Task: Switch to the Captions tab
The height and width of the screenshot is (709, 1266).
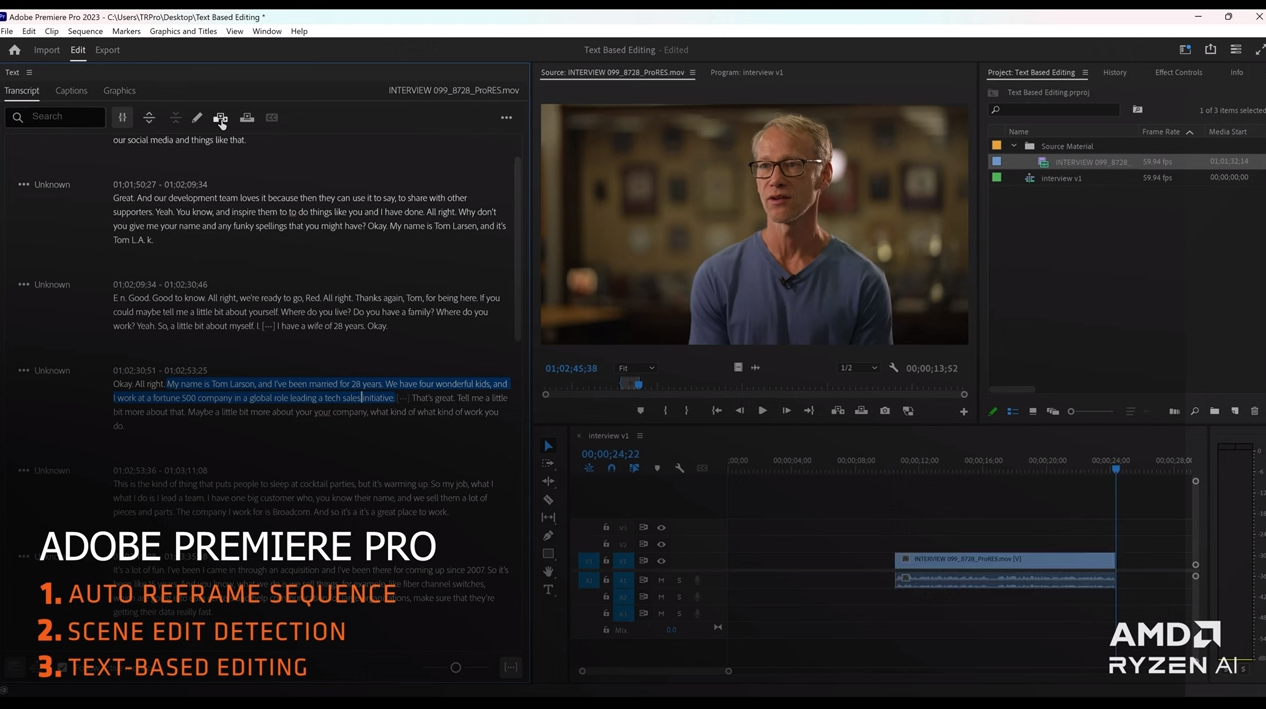Action: tap(71, 91)
